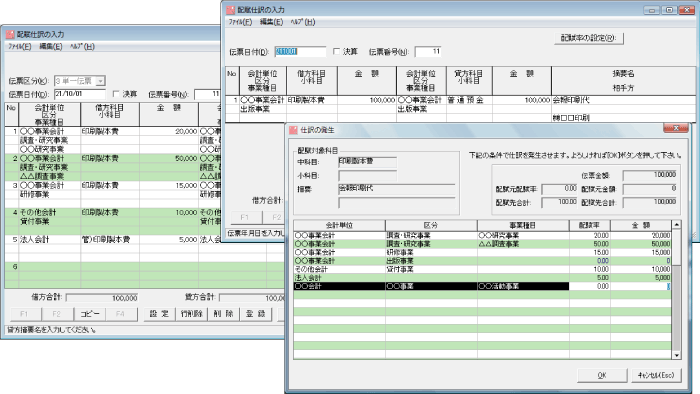Screen dimensions: 700x394
Task: Click the 会報印刷代 cell under 摘要名 column
Action: pyautogui.click(x=623, y=100)
